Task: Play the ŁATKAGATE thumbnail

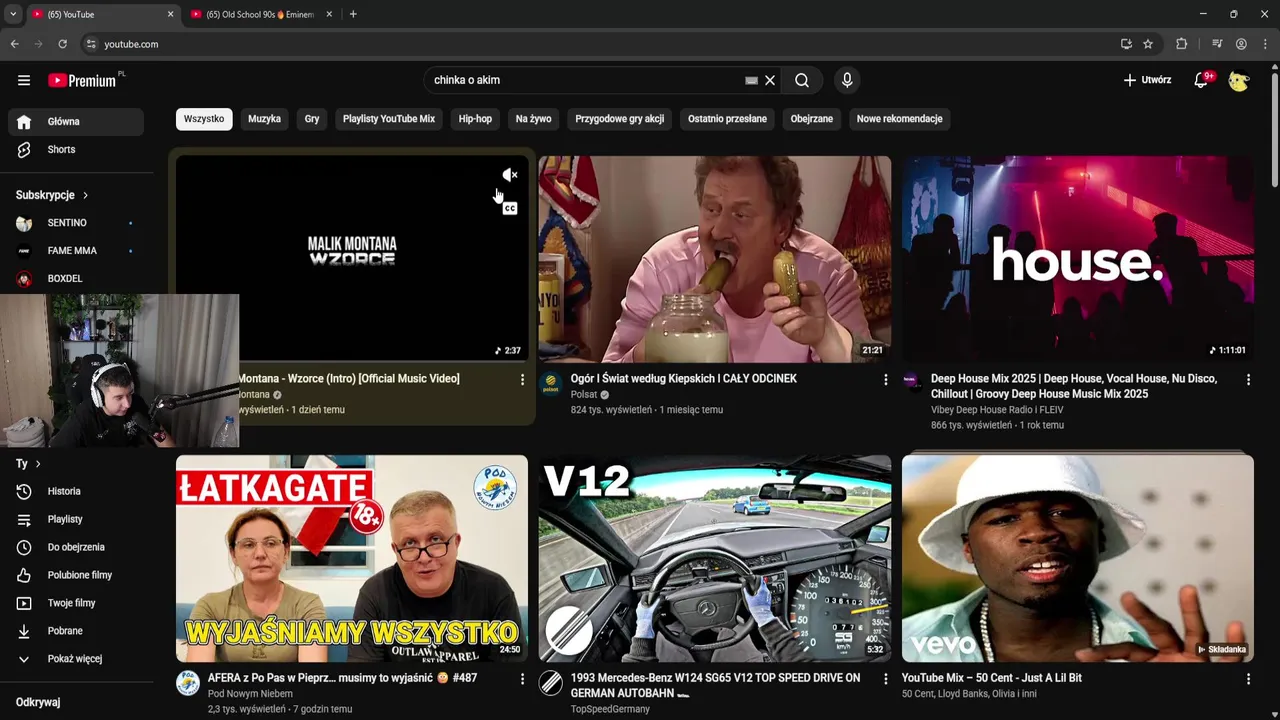Action: pos(352,558)
